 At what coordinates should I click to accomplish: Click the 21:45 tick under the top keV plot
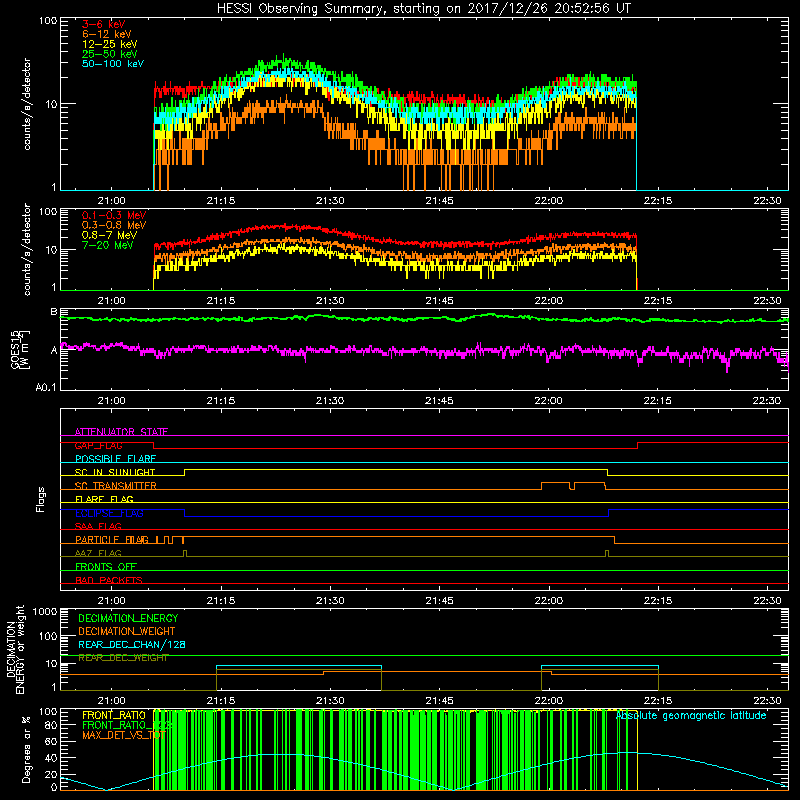[439, 201]
